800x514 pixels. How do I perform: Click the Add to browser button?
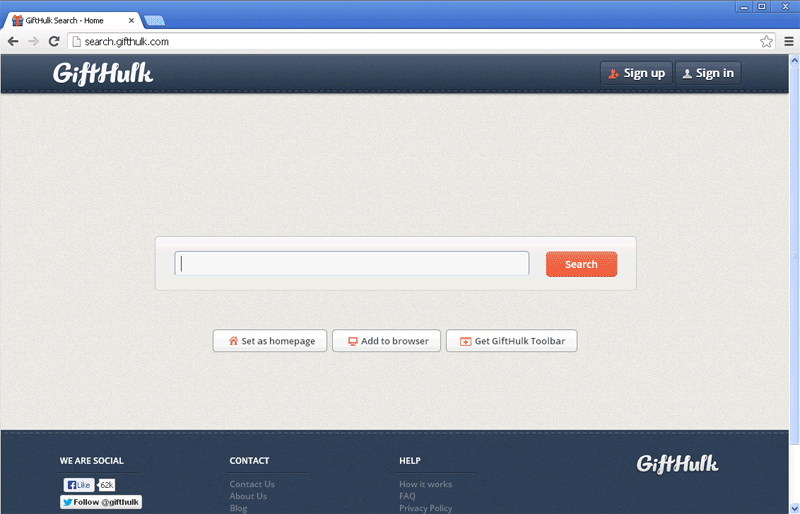point(386,341)
